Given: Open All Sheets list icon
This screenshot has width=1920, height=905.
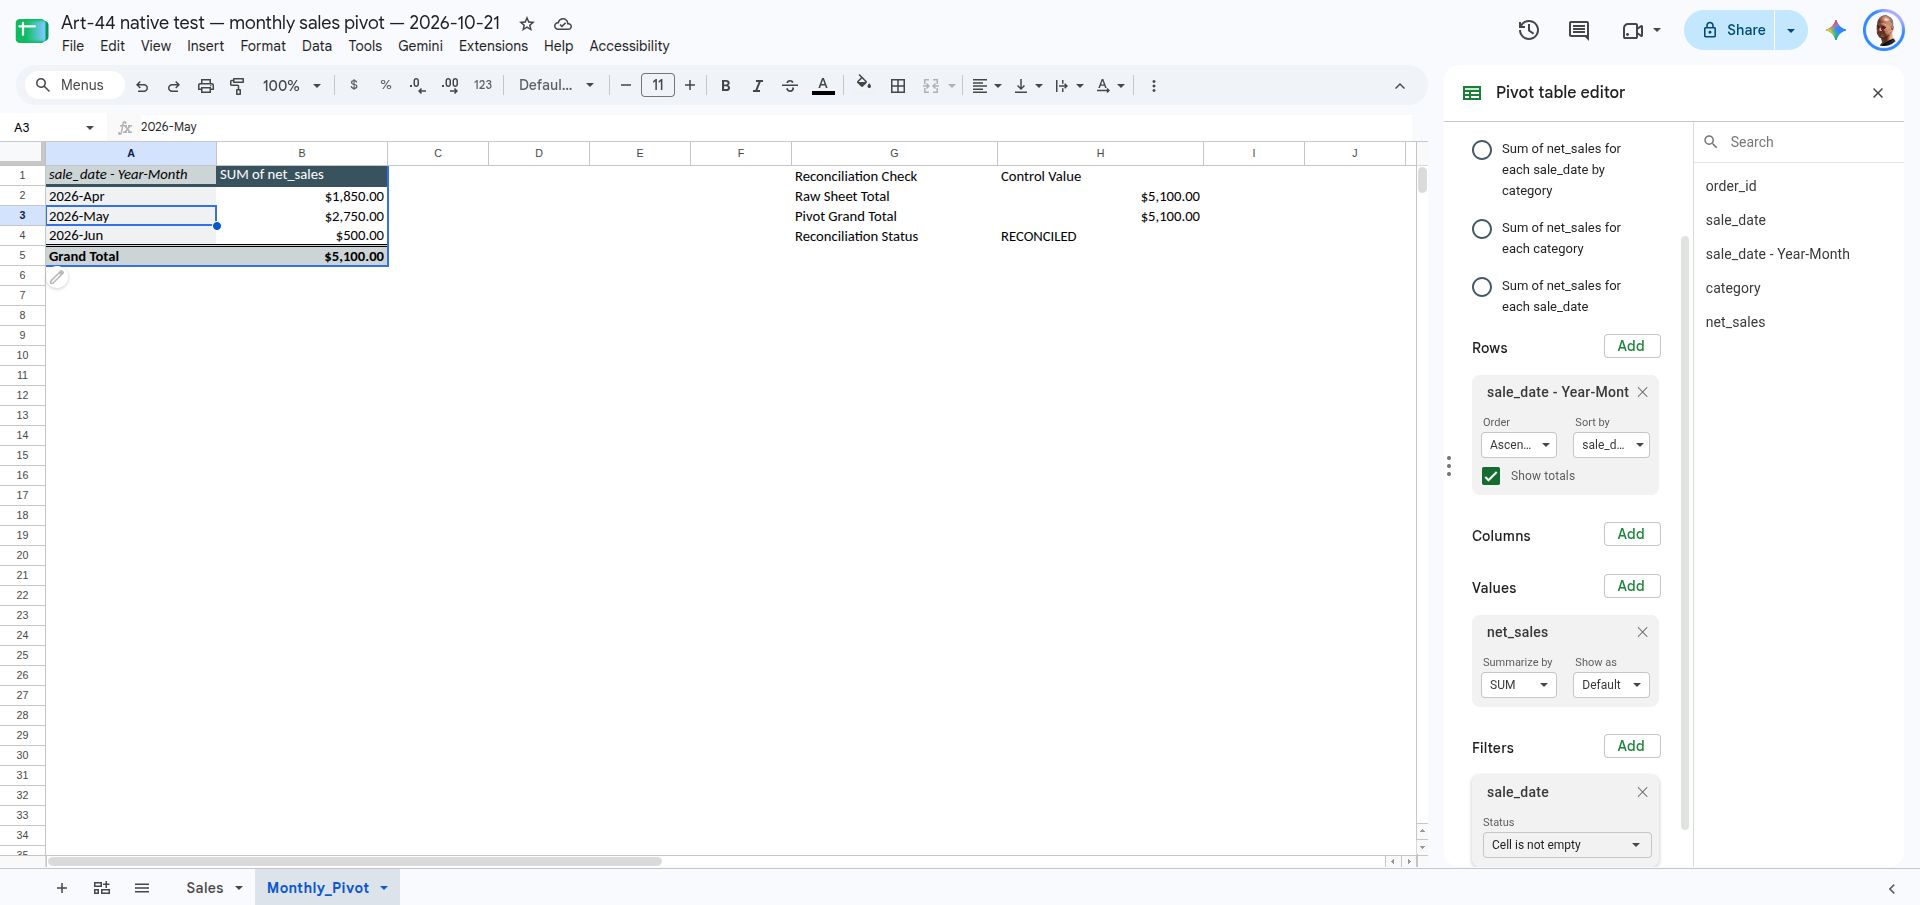Looking at the screenshot, I should (x=142, y=888).
